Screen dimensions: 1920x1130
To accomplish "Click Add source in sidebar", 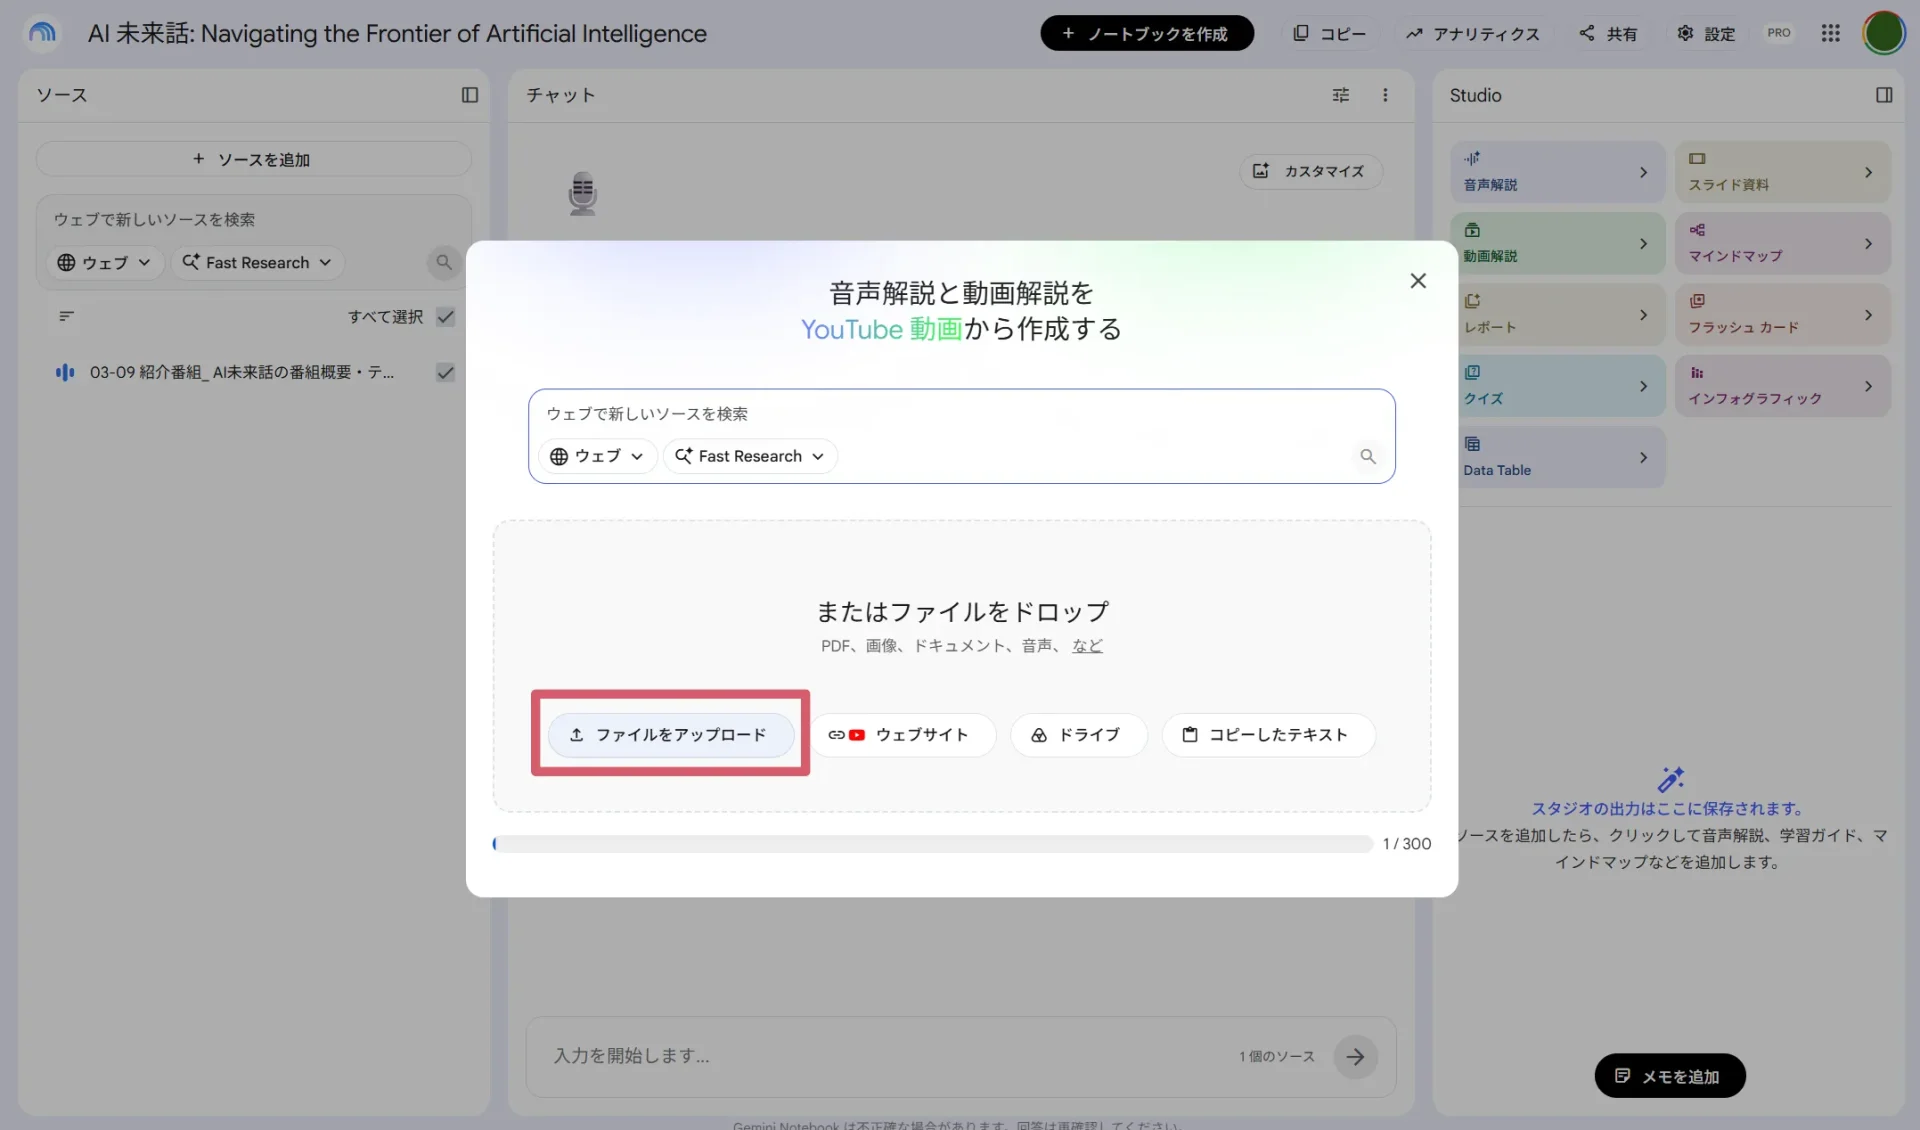I will pos(253,159).
